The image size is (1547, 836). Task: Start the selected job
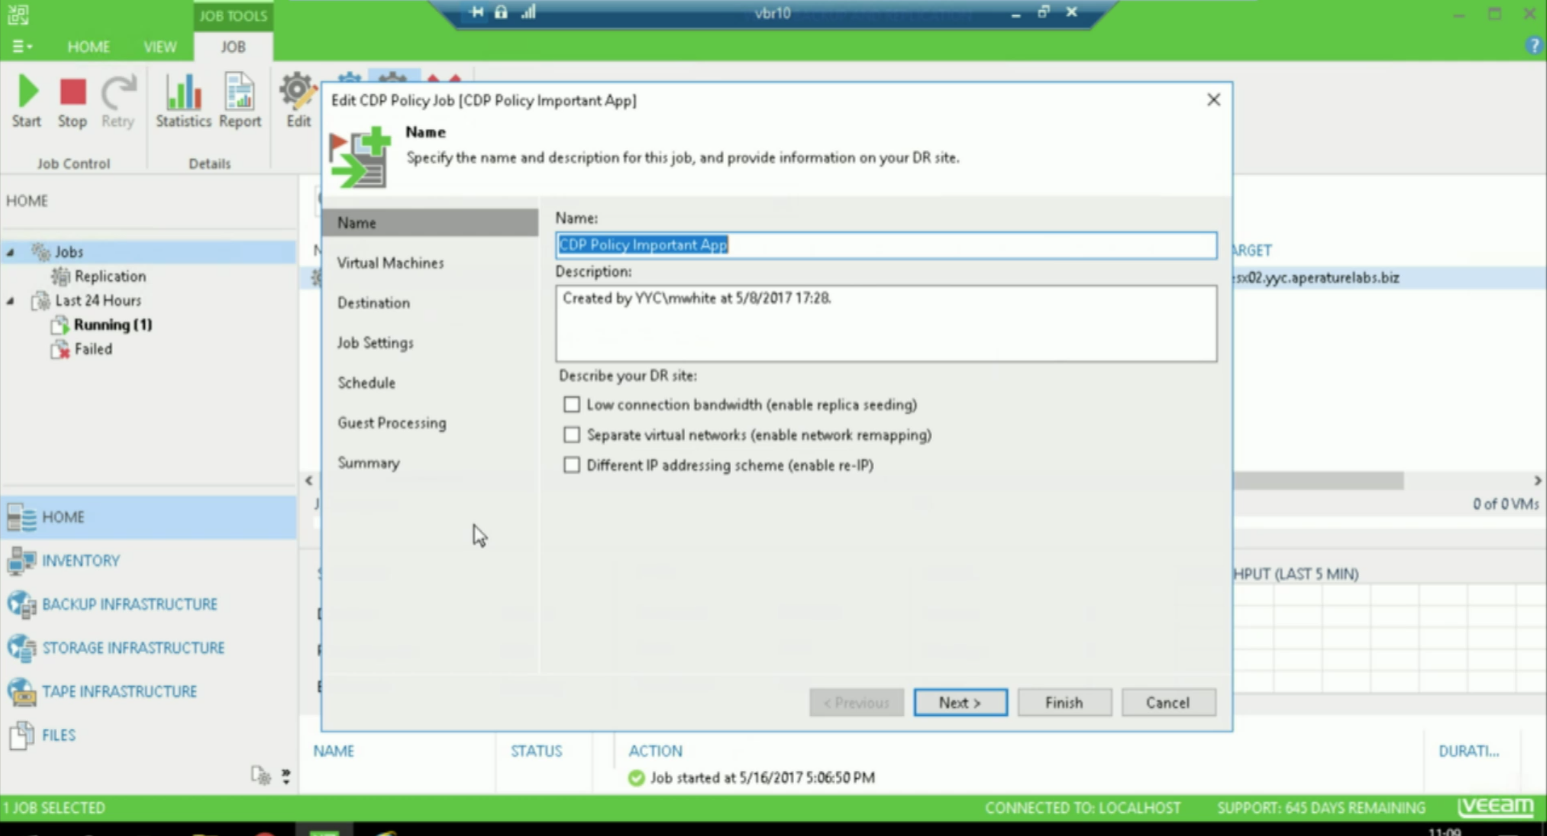(27, 101)
